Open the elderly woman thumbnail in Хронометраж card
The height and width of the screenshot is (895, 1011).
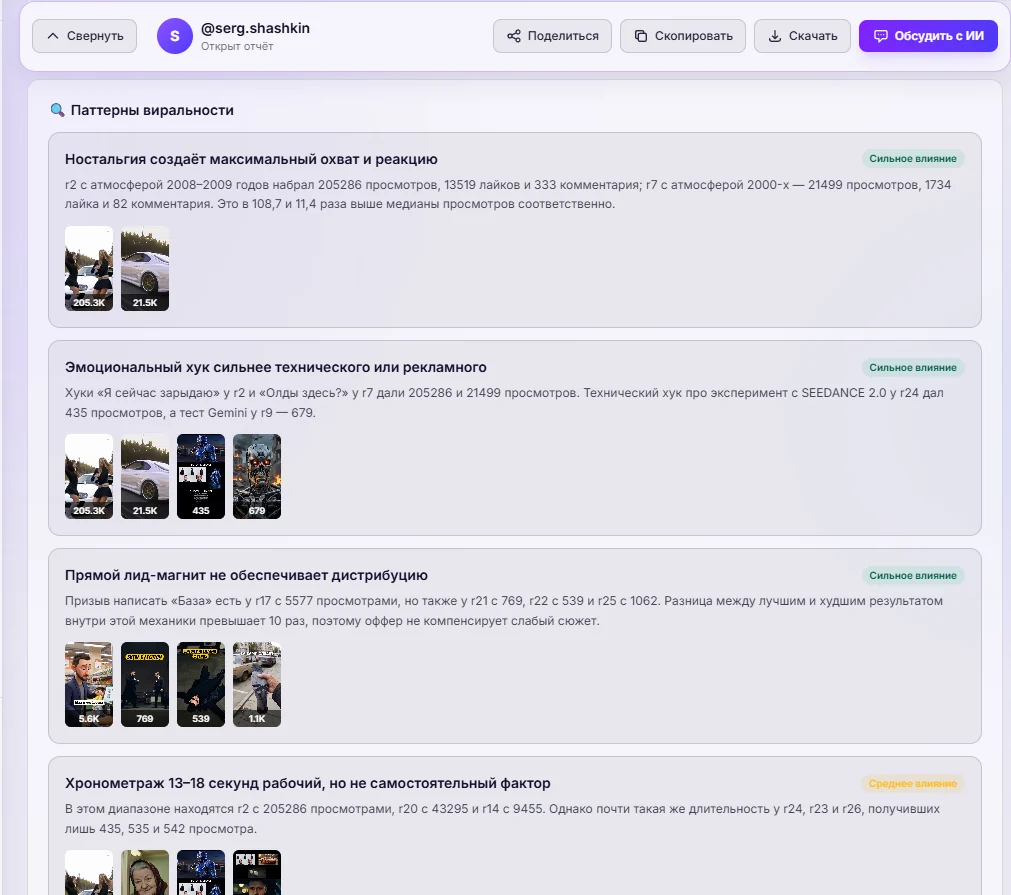(x=145, y=872)
